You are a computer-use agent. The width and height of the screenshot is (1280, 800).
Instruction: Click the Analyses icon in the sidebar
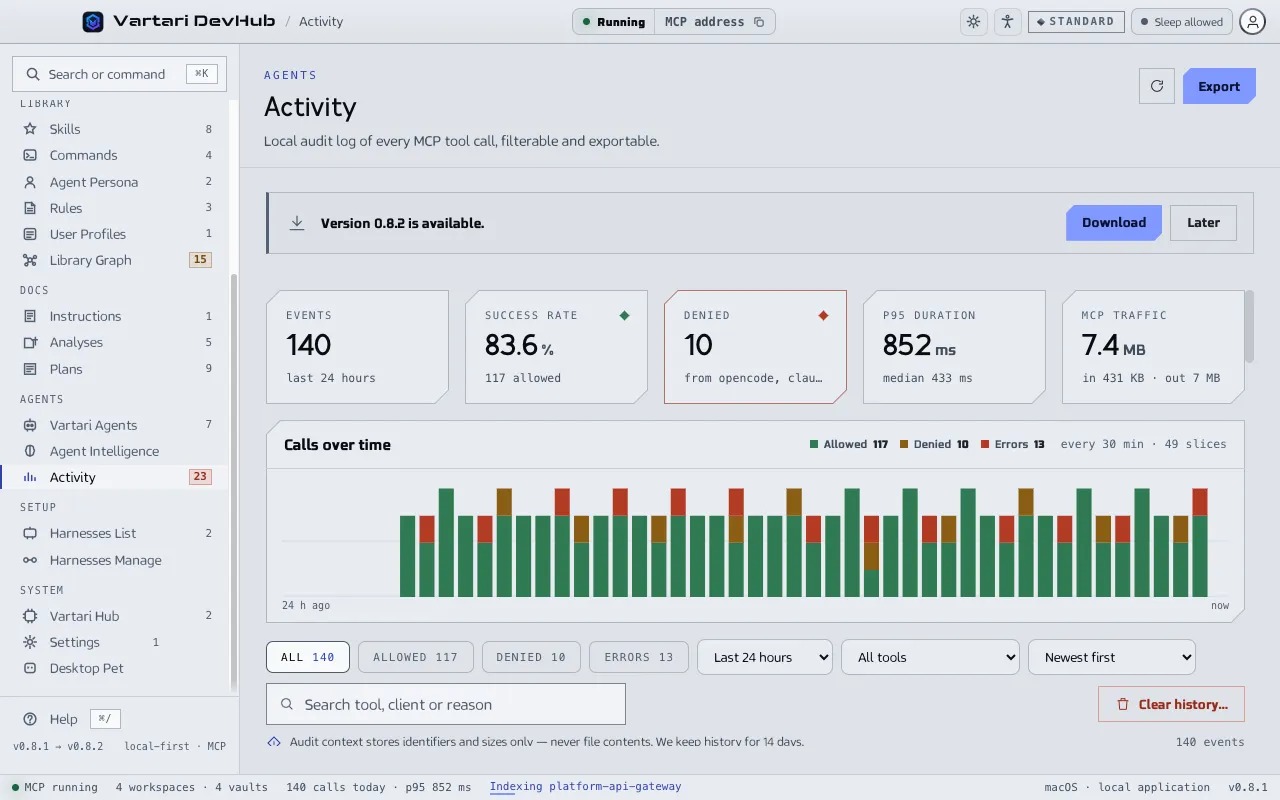point(30,342)
